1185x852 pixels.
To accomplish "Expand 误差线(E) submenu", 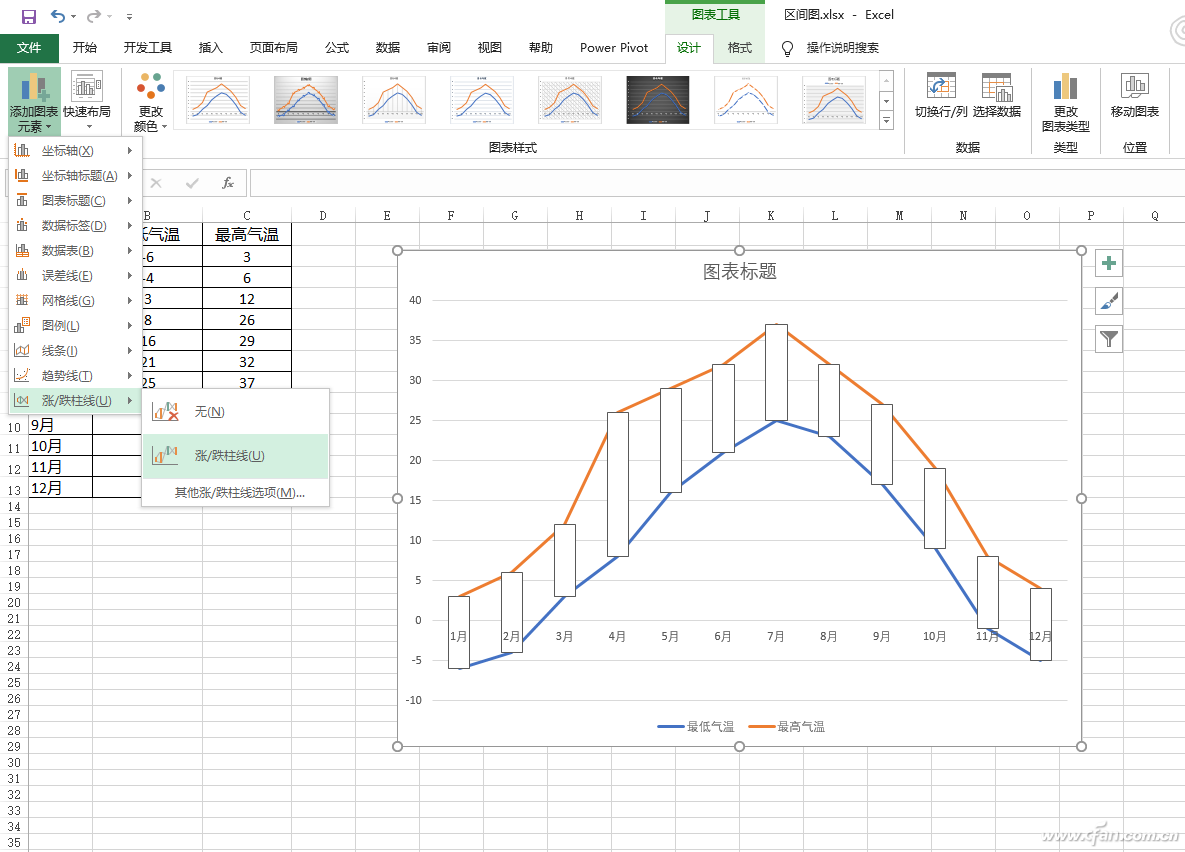I will [x=75, y=275].
